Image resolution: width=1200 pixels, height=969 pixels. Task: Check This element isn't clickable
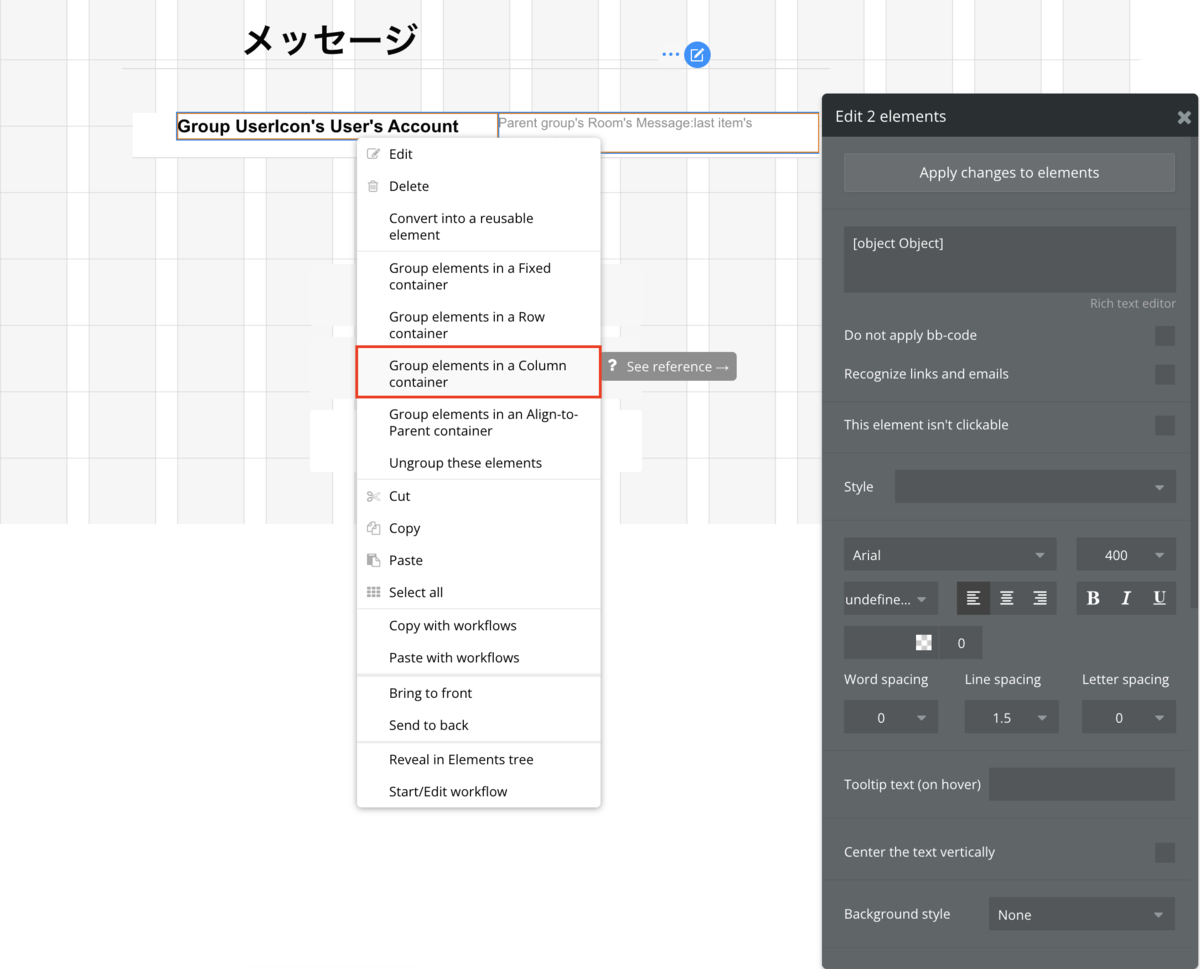click(1165, 425)
